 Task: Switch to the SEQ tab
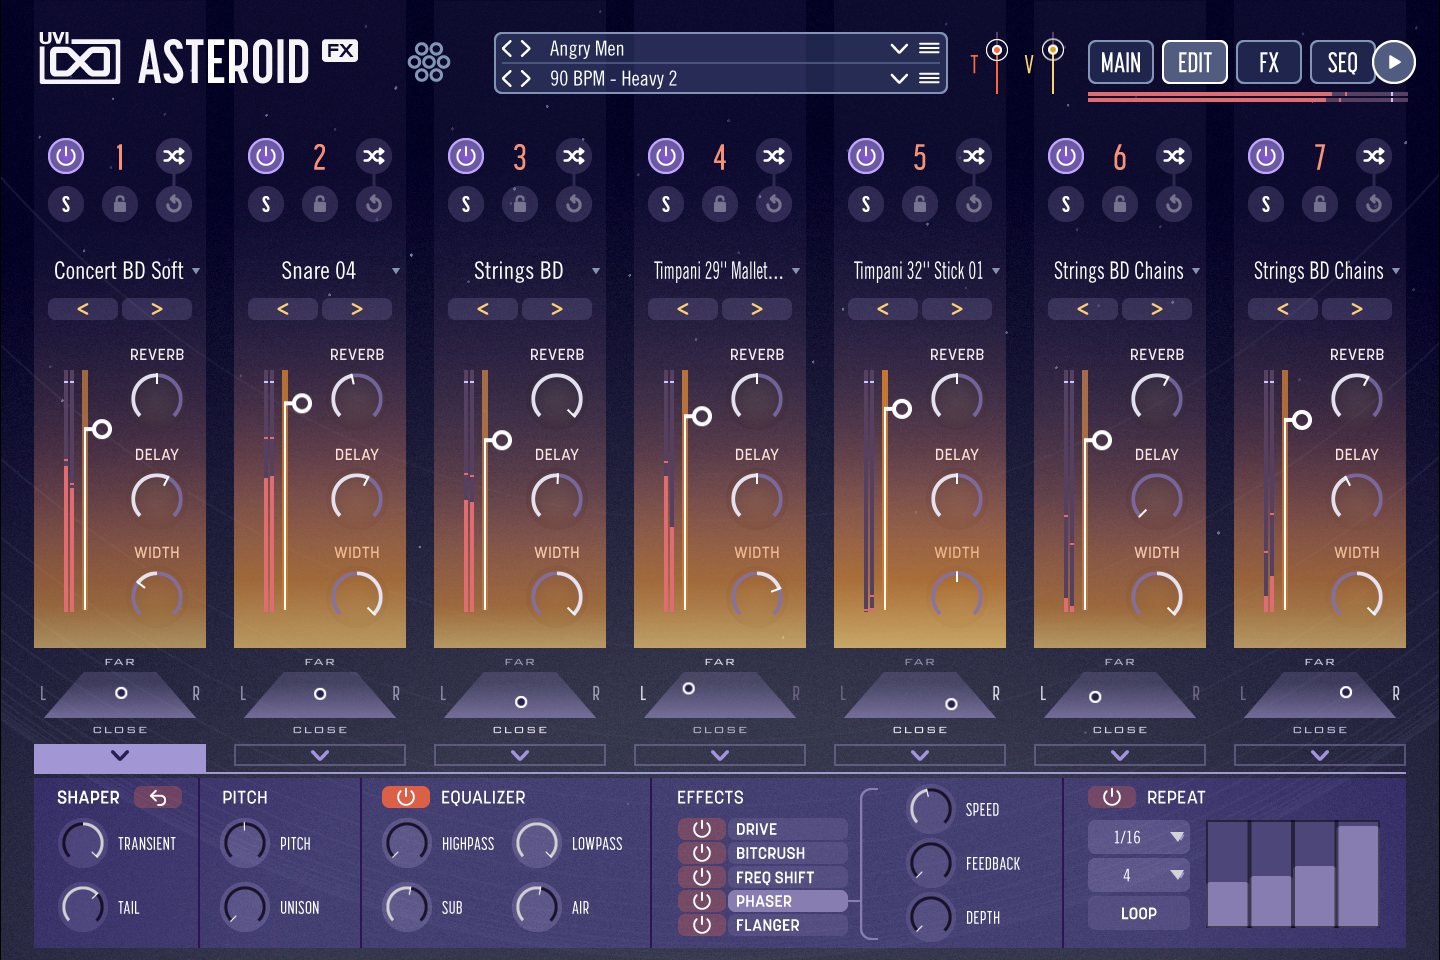pyautogui.click(x=1343, y=62)
